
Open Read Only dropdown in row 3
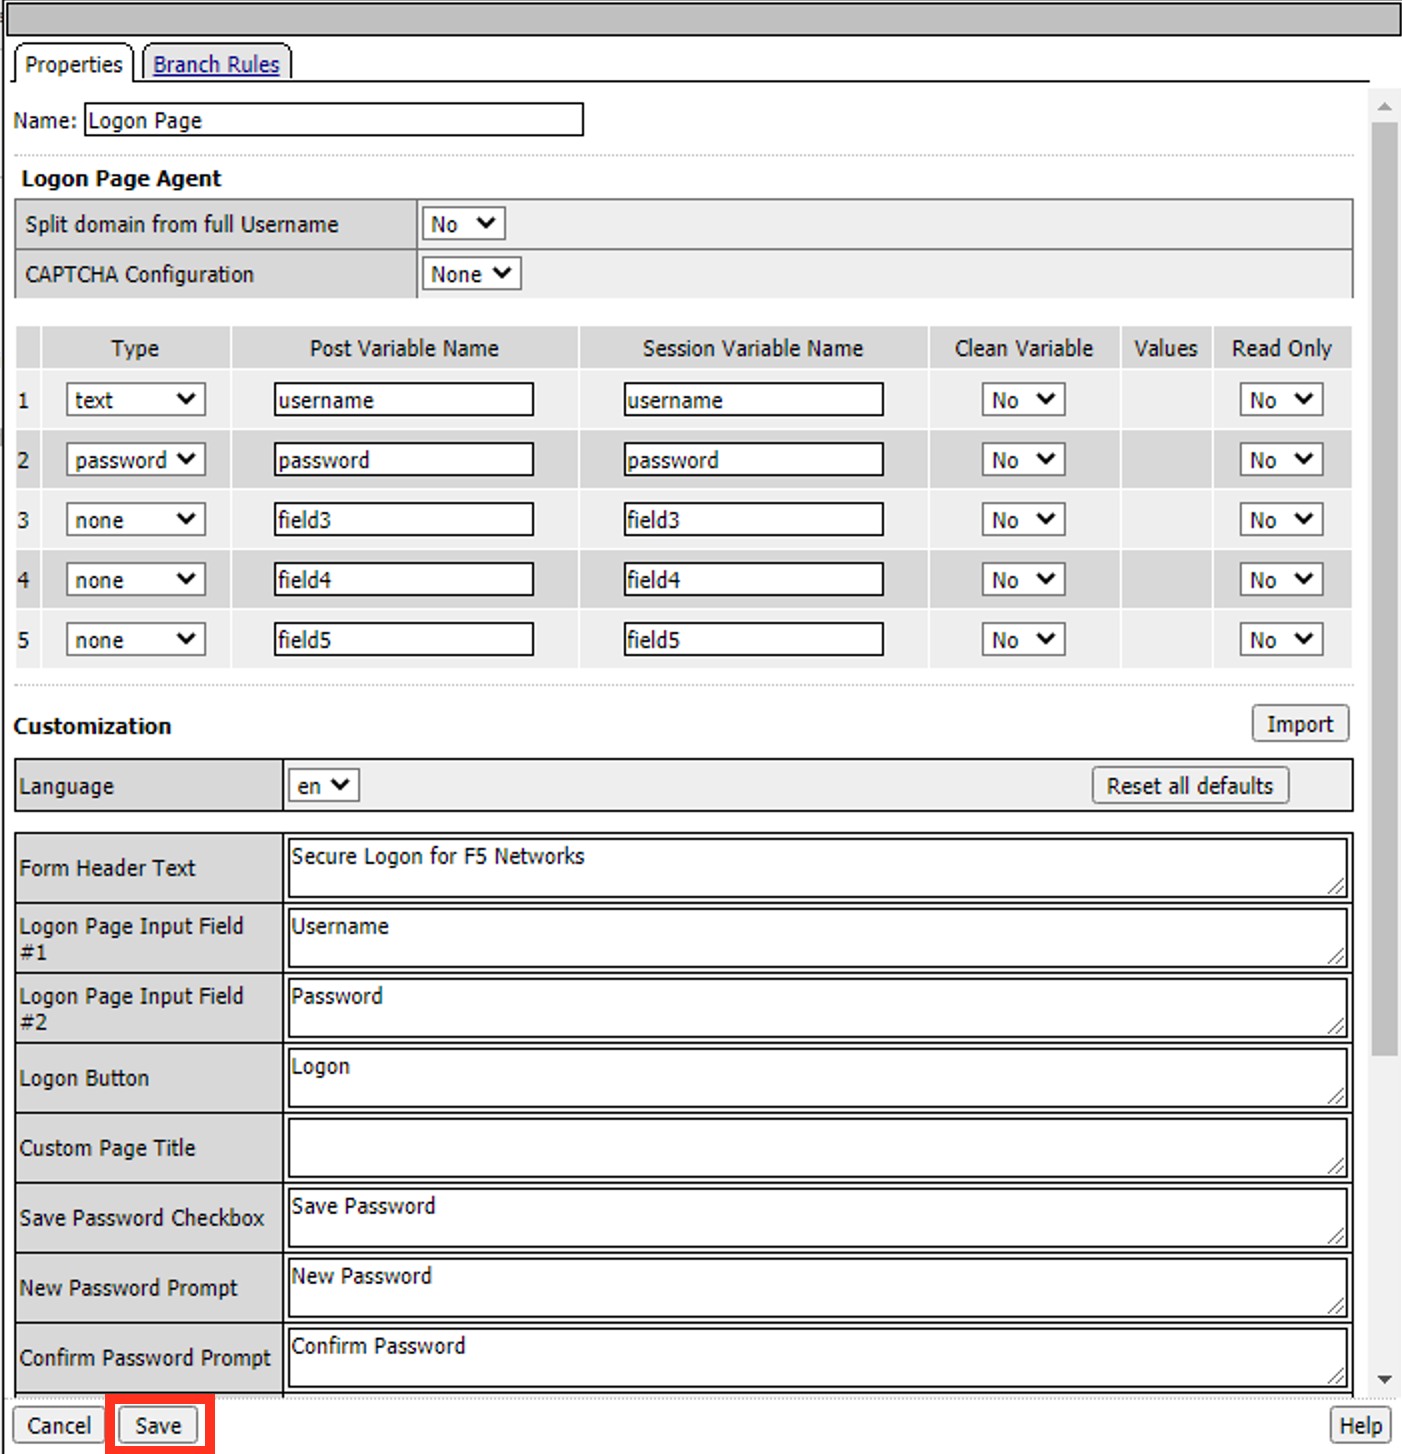[x=1281, y=520]
